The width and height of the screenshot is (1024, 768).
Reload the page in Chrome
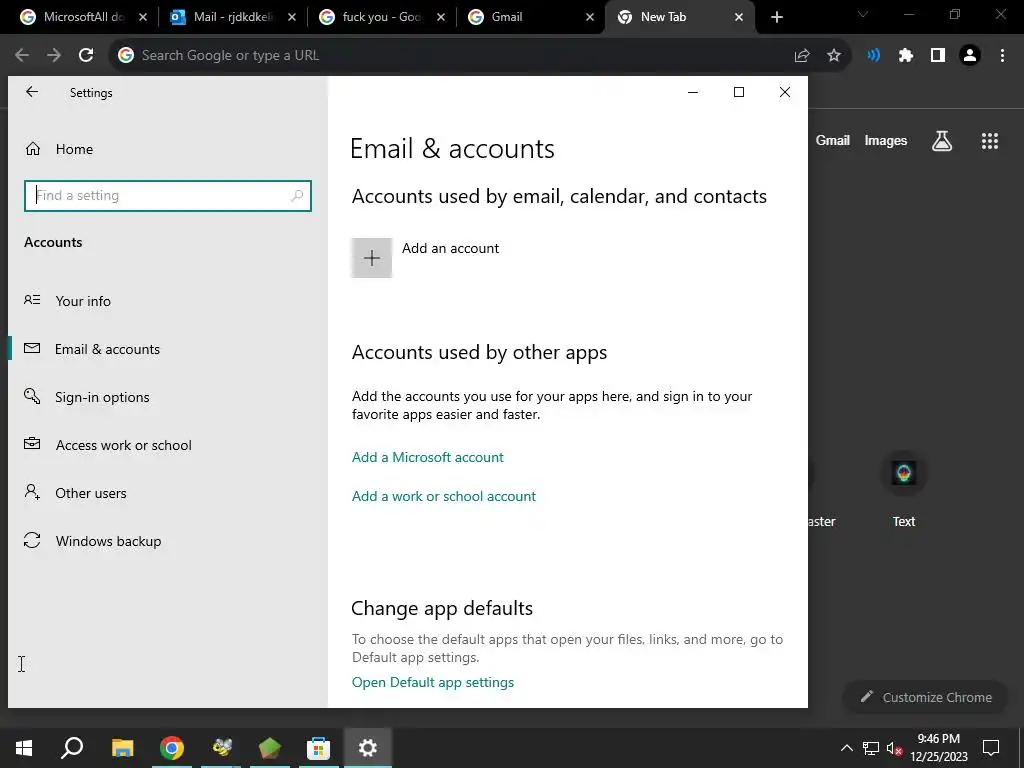click(x=86, y=56)
